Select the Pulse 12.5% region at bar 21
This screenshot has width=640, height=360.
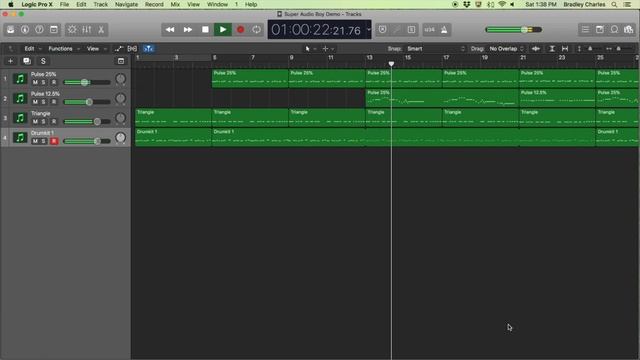click(x=557, y=98)
